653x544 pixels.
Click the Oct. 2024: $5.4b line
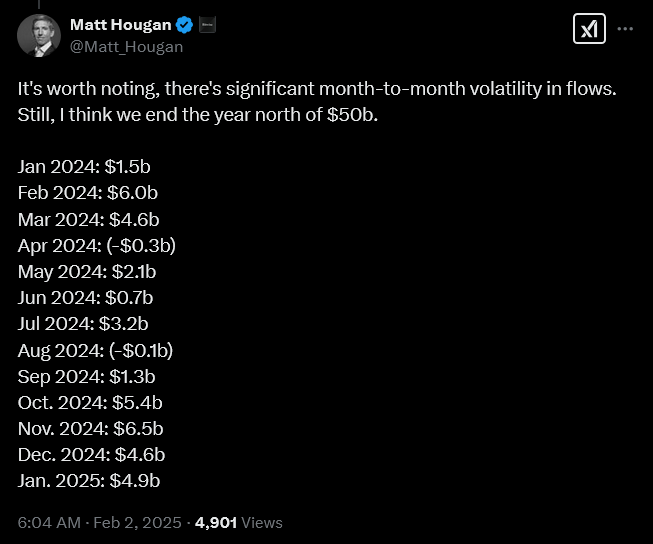coord(90,402)
